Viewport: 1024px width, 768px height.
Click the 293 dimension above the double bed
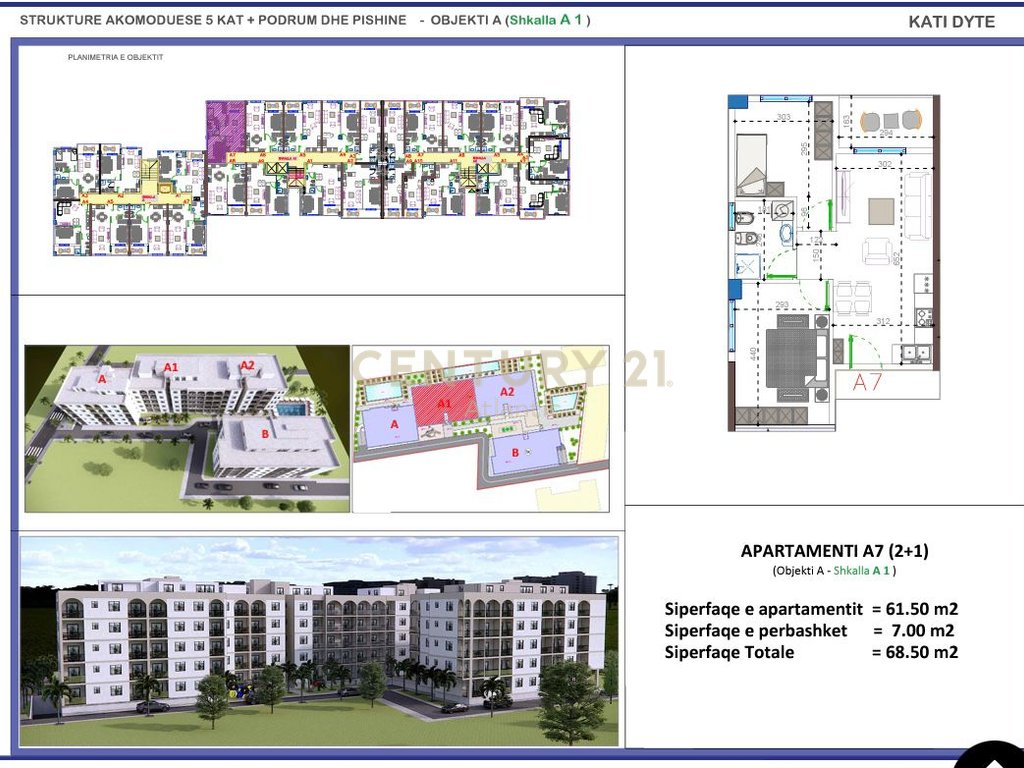click(782, 305)
